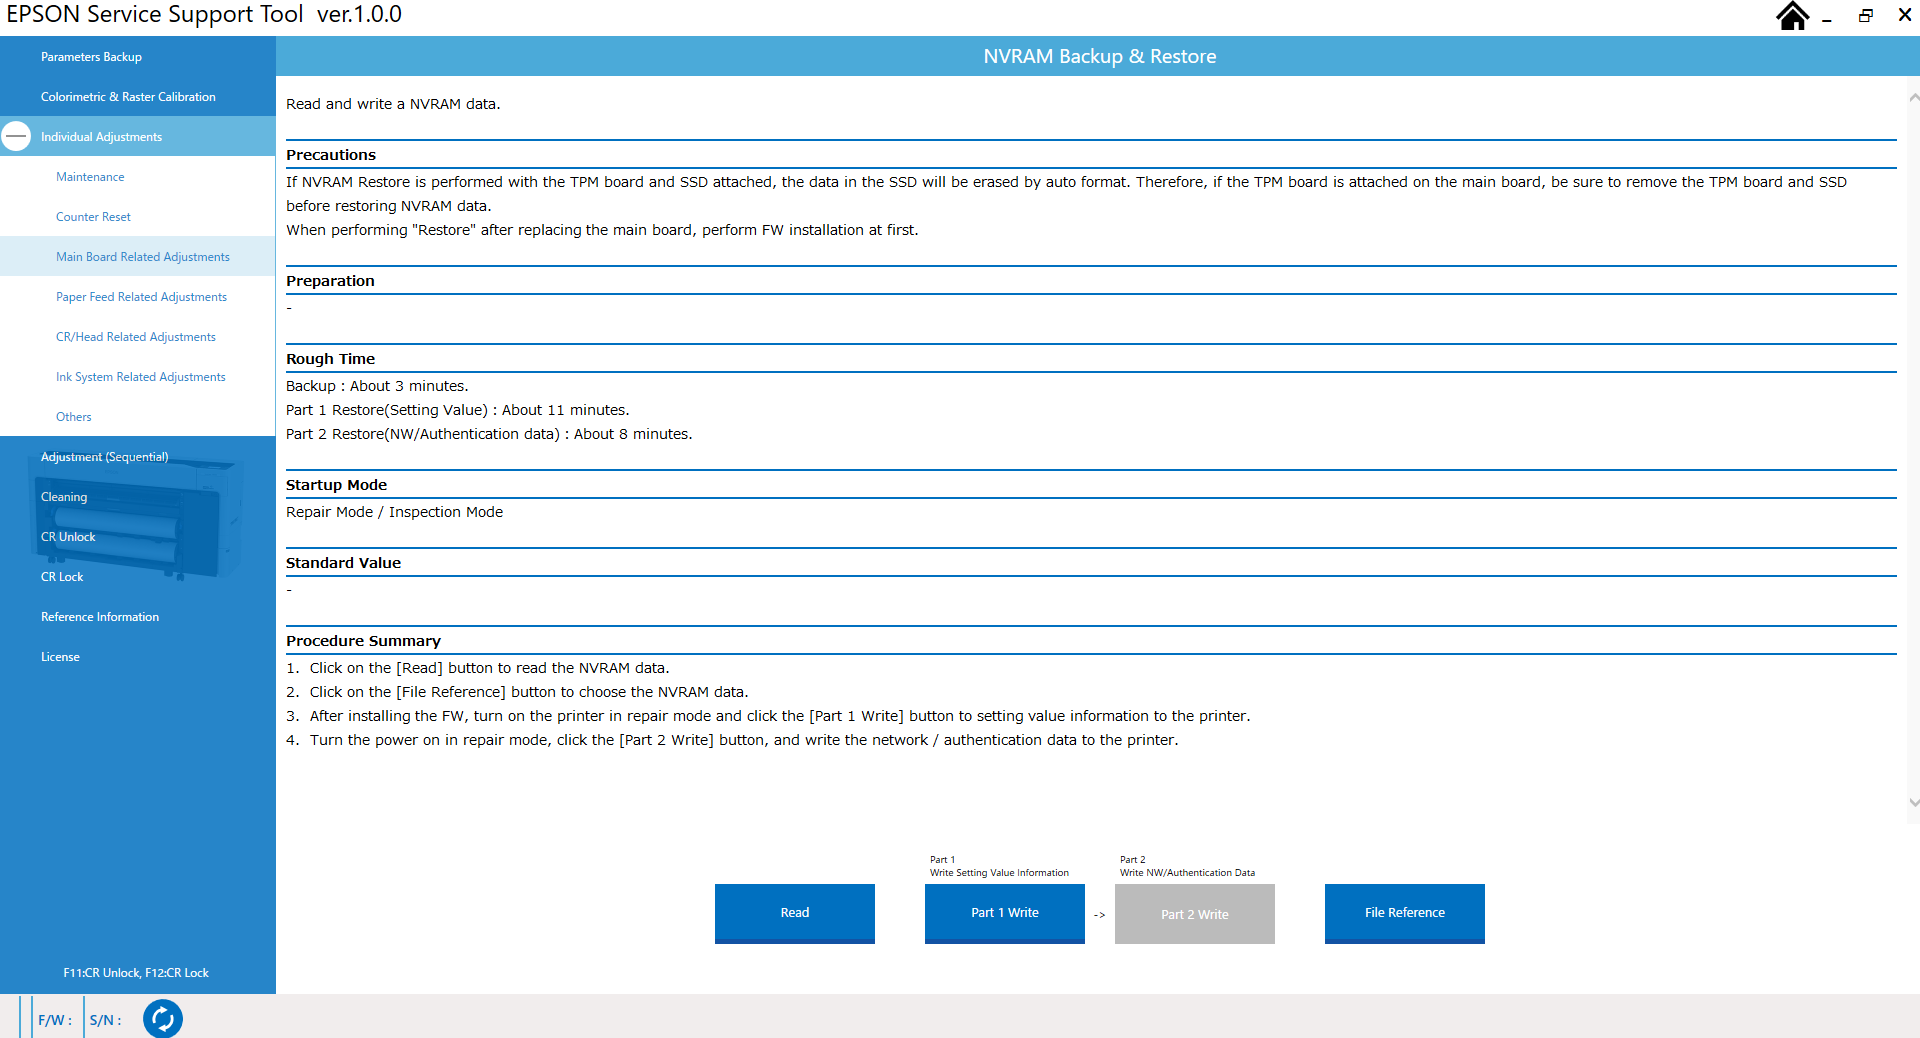Open Colorimetric & Raster Calibration
The width and height of the screenshot is (1920, 1038).
point(138,97)
